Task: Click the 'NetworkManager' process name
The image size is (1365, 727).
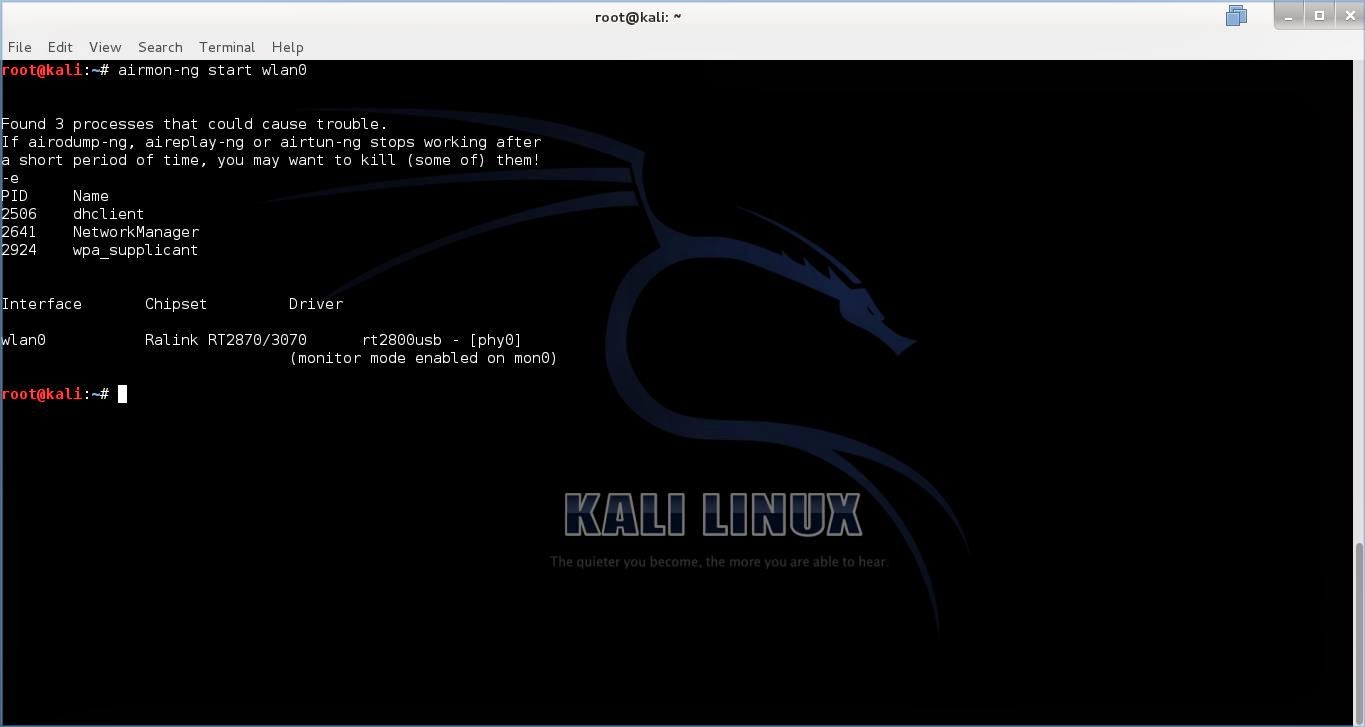Action: [136, 232]
